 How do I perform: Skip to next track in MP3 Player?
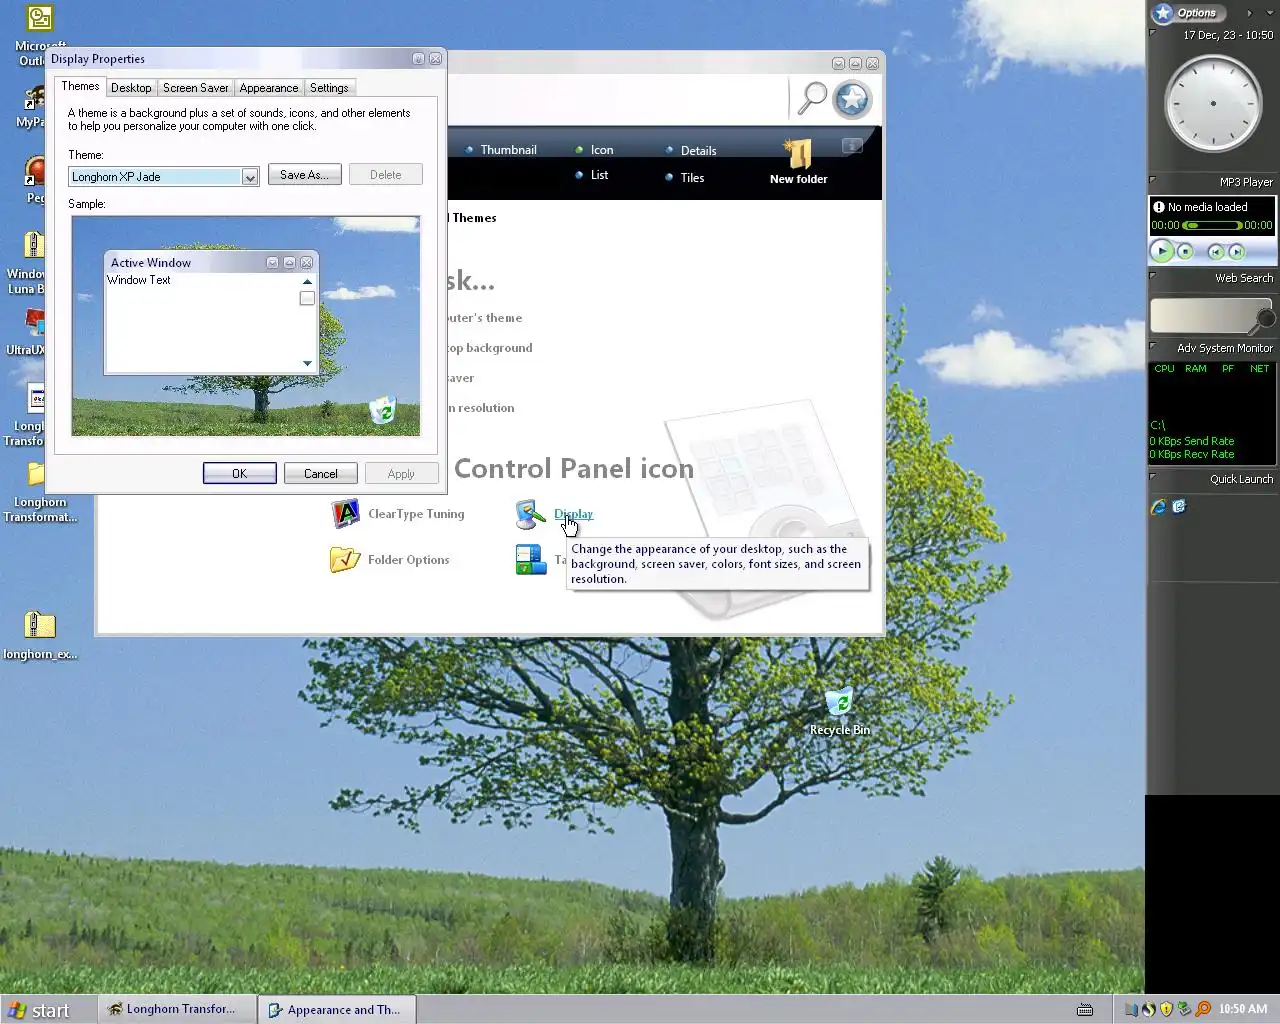[1237, 252]
